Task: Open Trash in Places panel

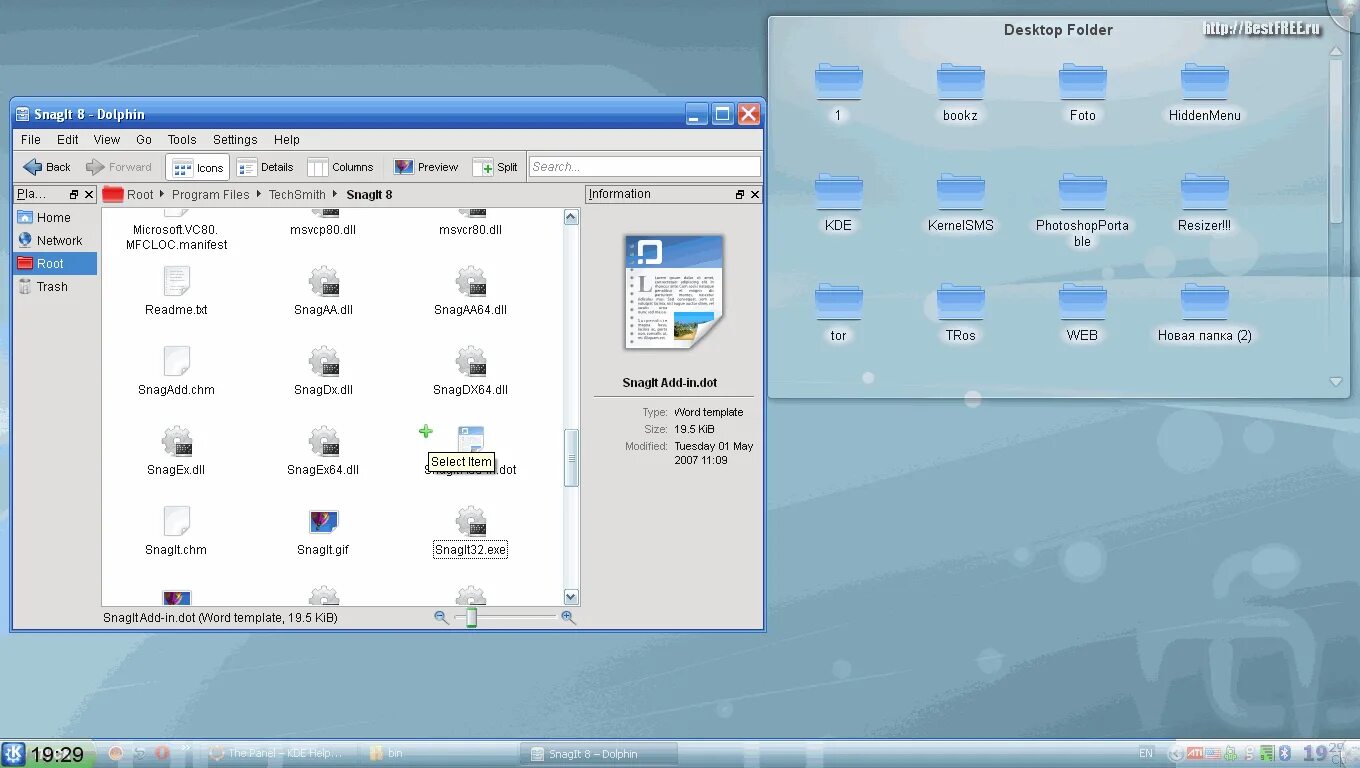Action: (x=55, y=287)
